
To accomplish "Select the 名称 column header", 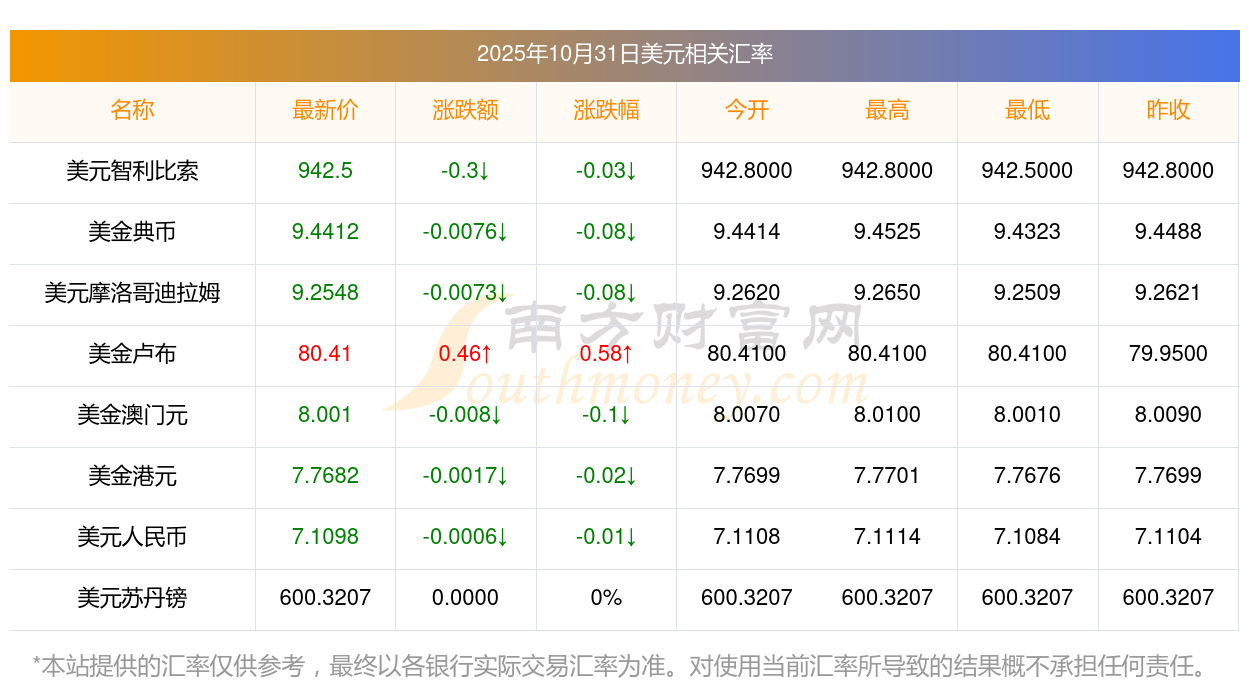I will [x=132, y=110].
